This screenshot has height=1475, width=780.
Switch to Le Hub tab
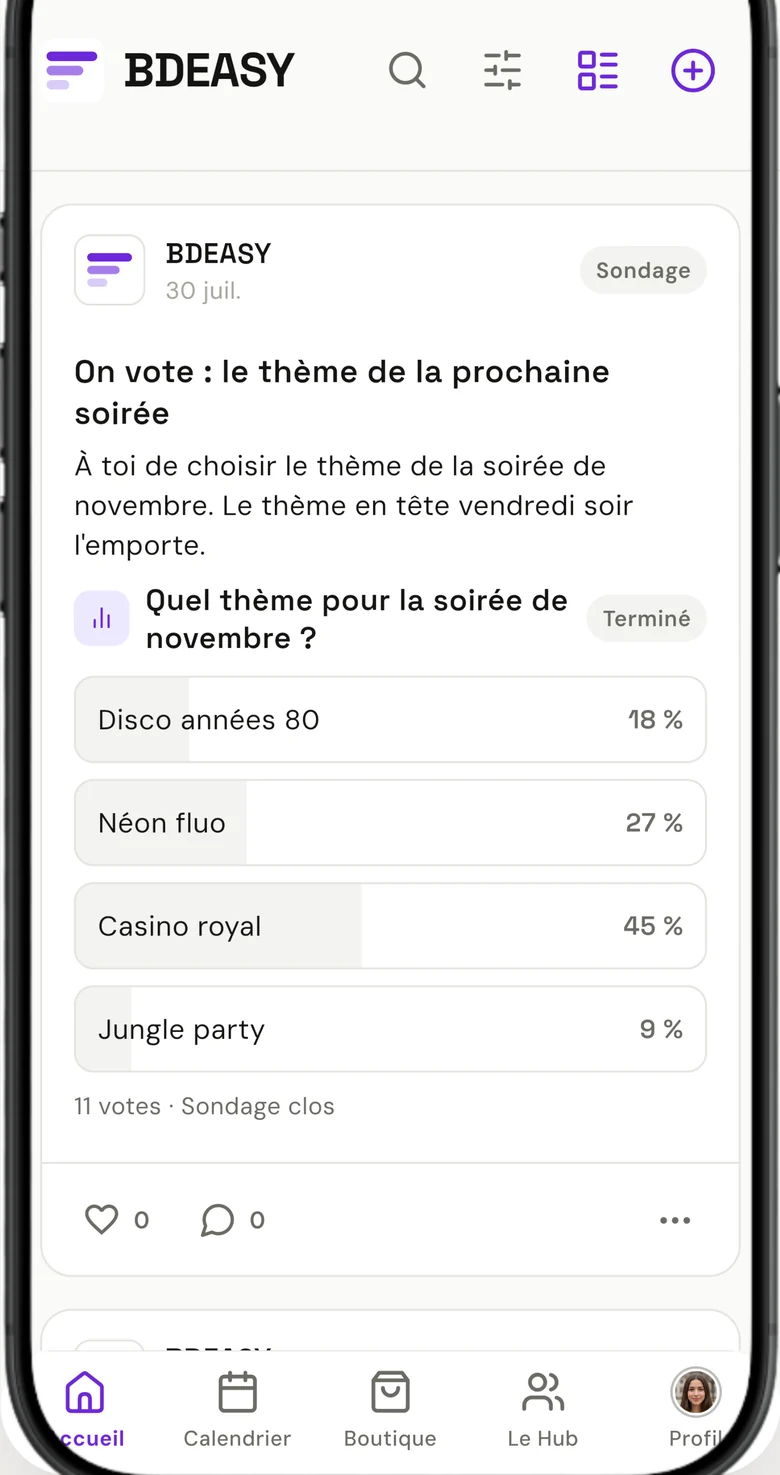point(543,1410)
